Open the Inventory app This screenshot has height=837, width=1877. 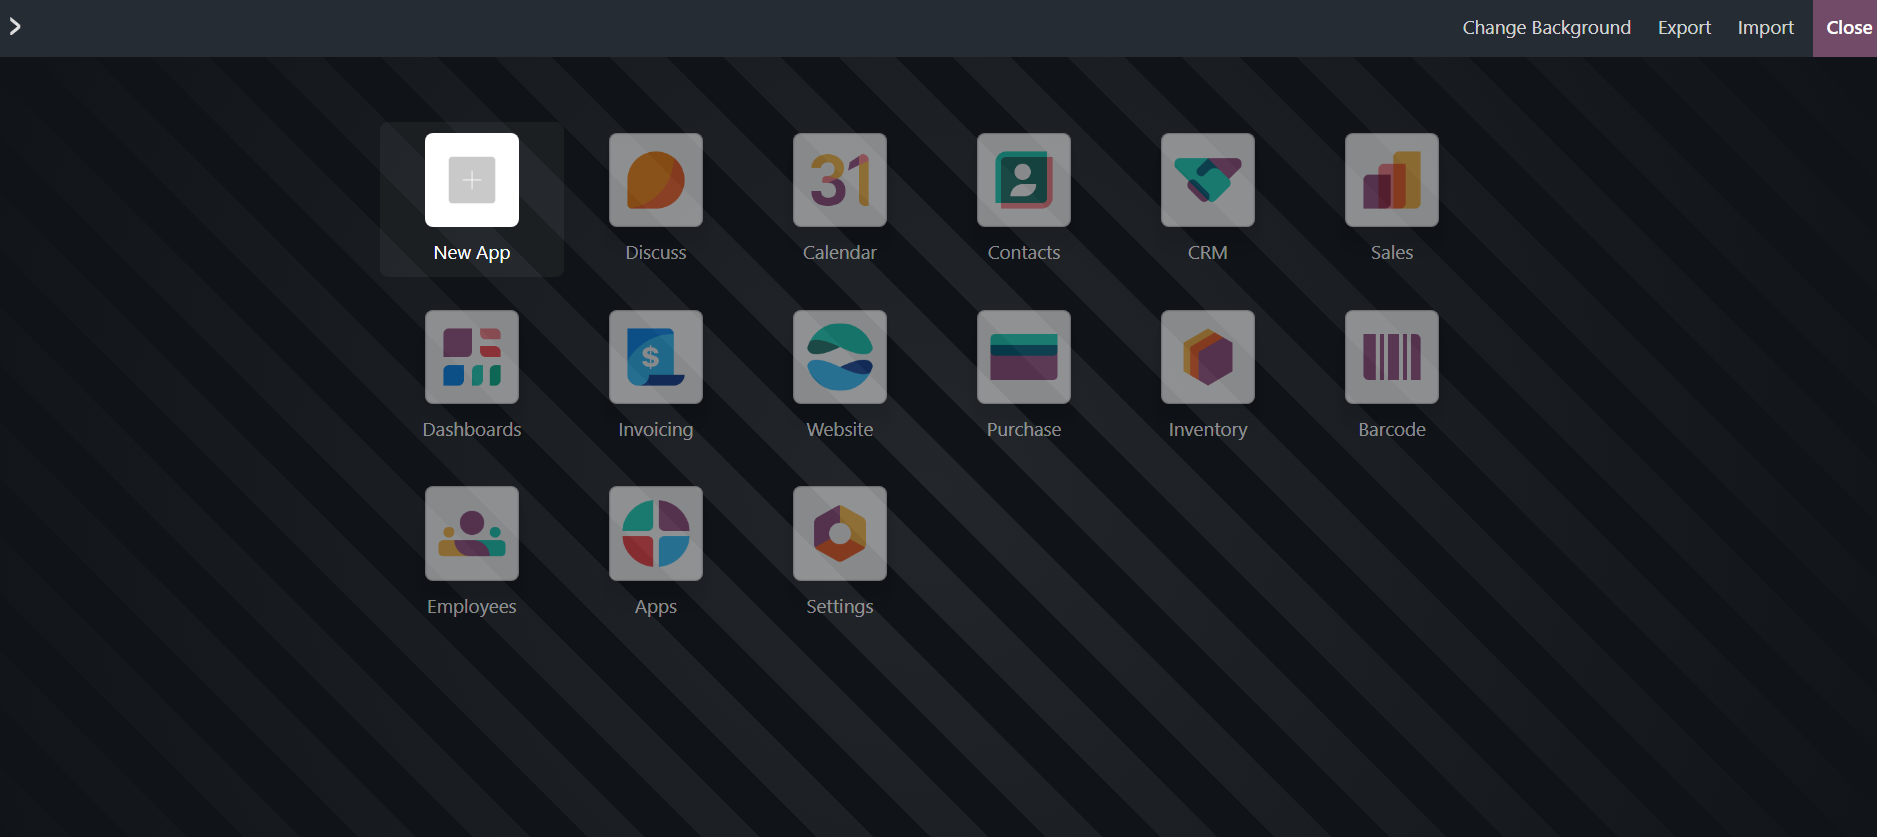click(x=1207, y=358)
